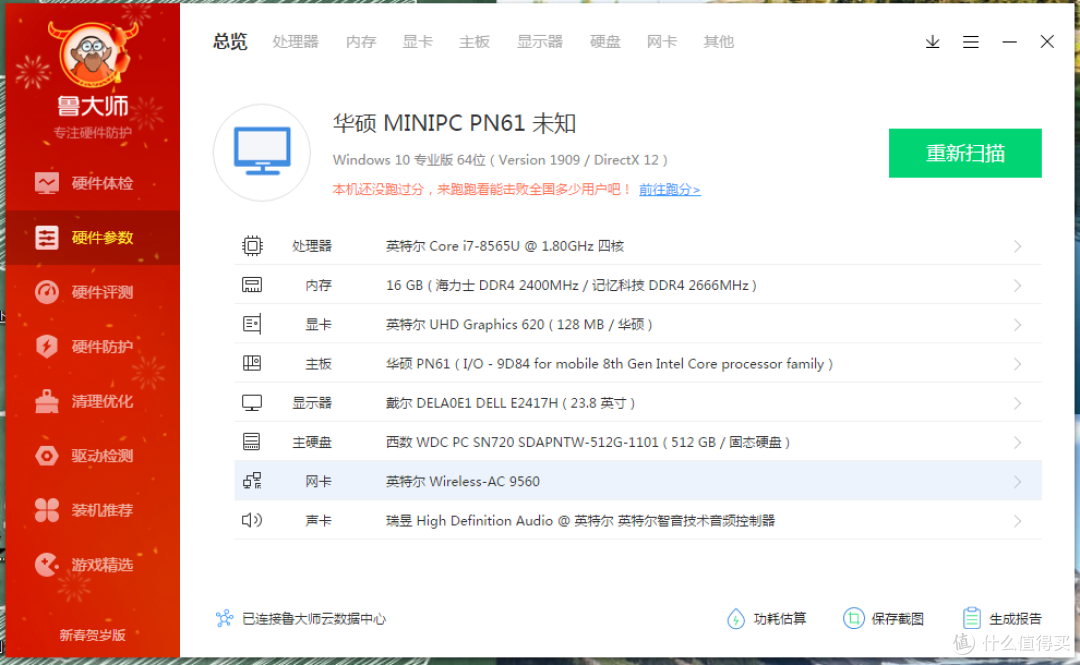Switch to the top 显示器 tab

540,41
